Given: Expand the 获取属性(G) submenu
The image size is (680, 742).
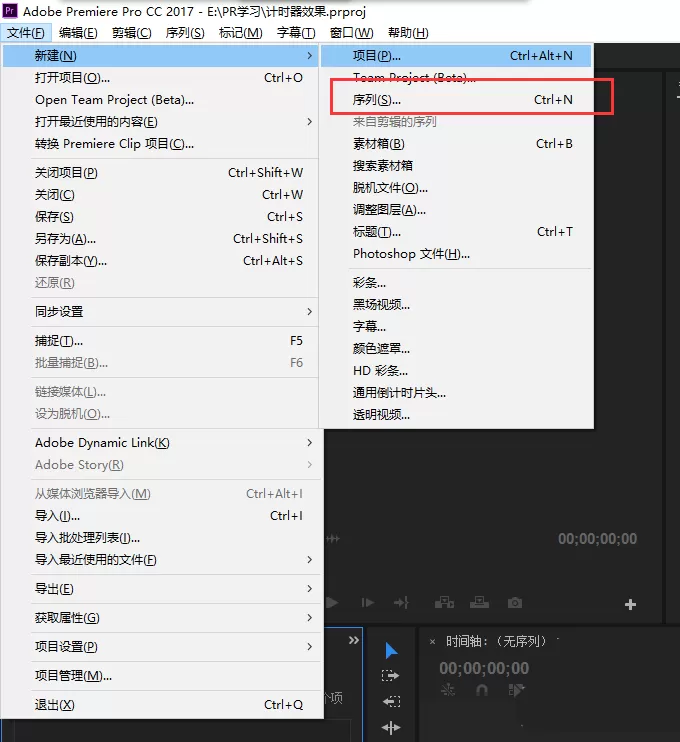Looking at the screenshot, I should point(161,618).
